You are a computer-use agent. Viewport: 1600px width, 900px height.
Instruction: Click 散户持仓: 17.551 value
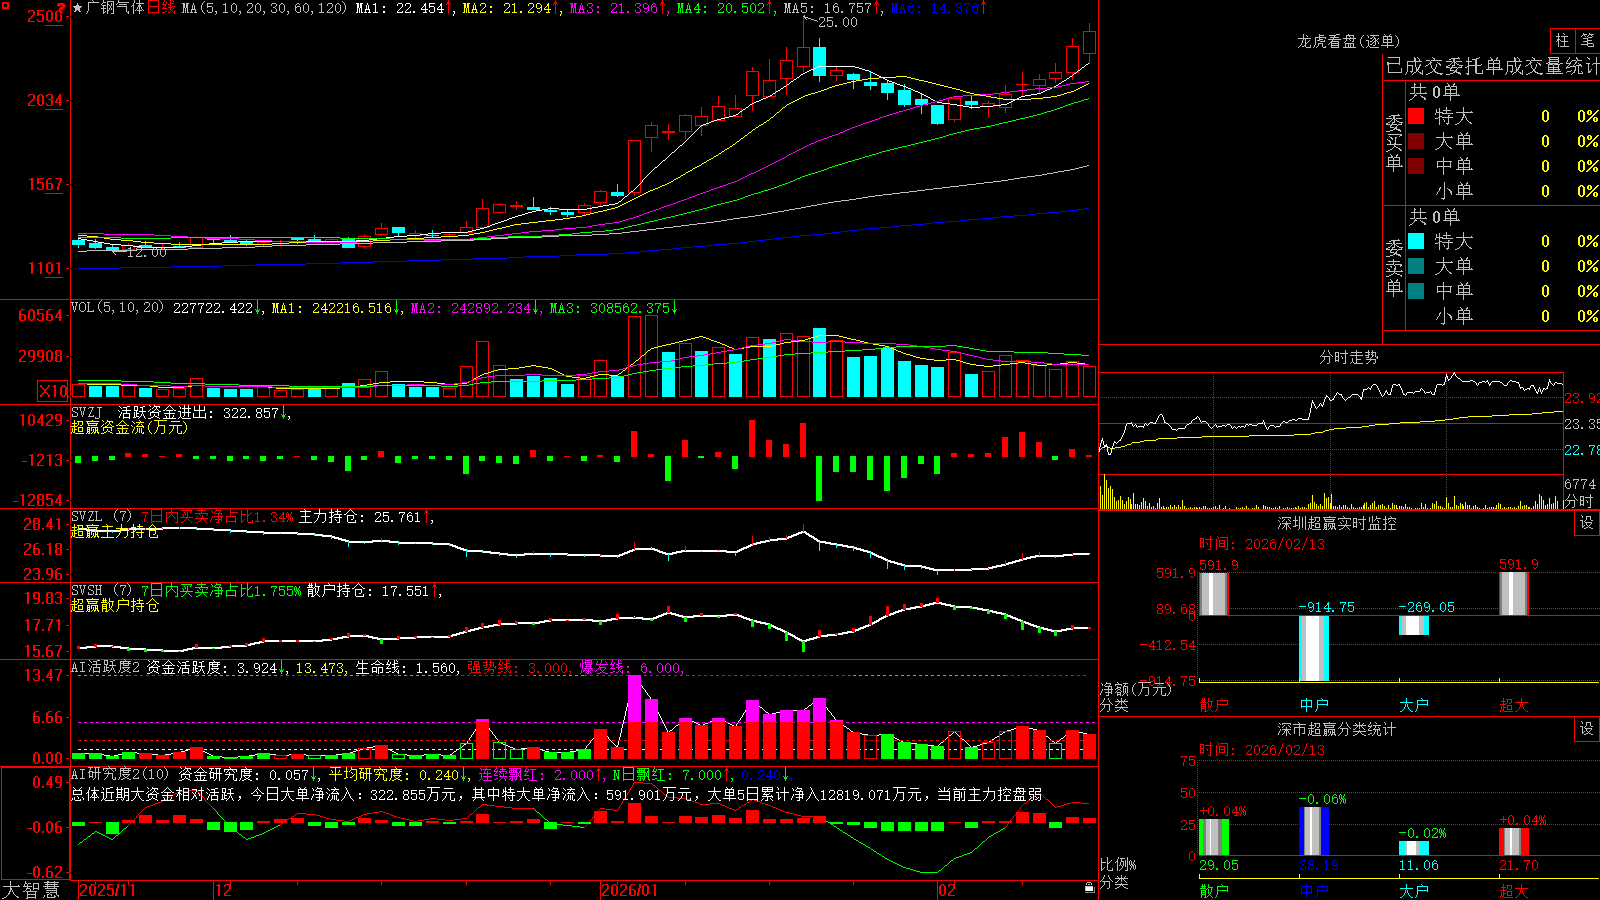click(373, 591)
